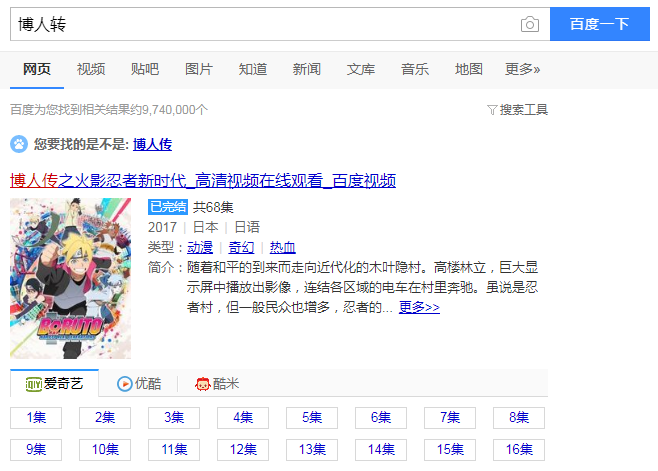658x471 pixels.
Task: Switch to the 酷米 source tab
Action: point(217,383)
